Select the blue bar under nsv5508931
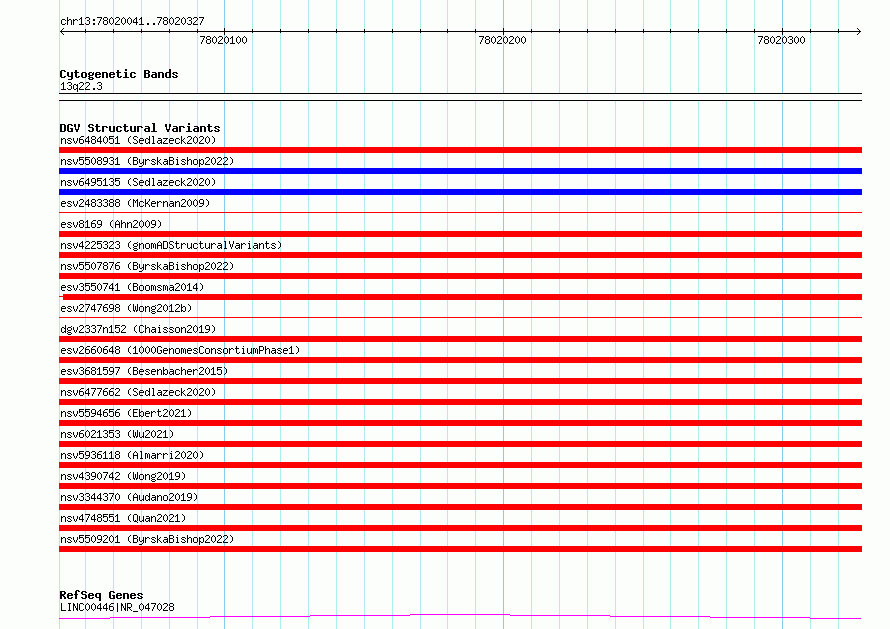This screenshot has width=890, height=629. (x=460, y=171)
